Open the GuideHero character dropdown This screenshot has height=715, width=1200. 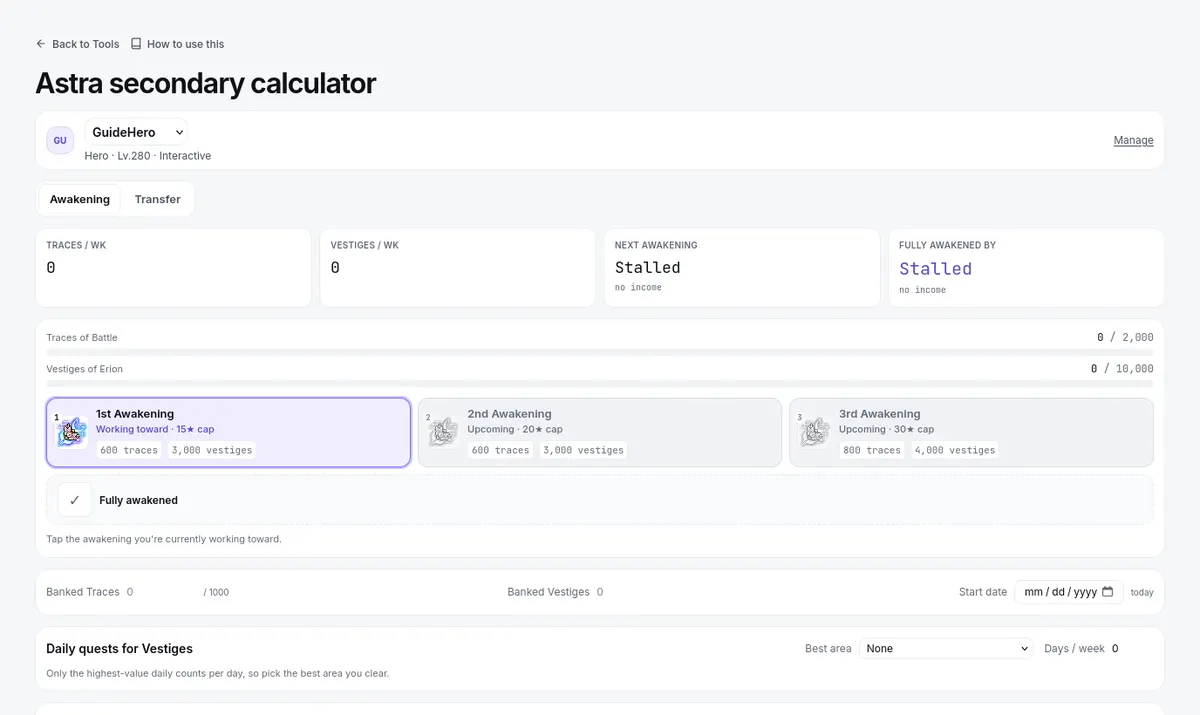(x=136, y=132)
